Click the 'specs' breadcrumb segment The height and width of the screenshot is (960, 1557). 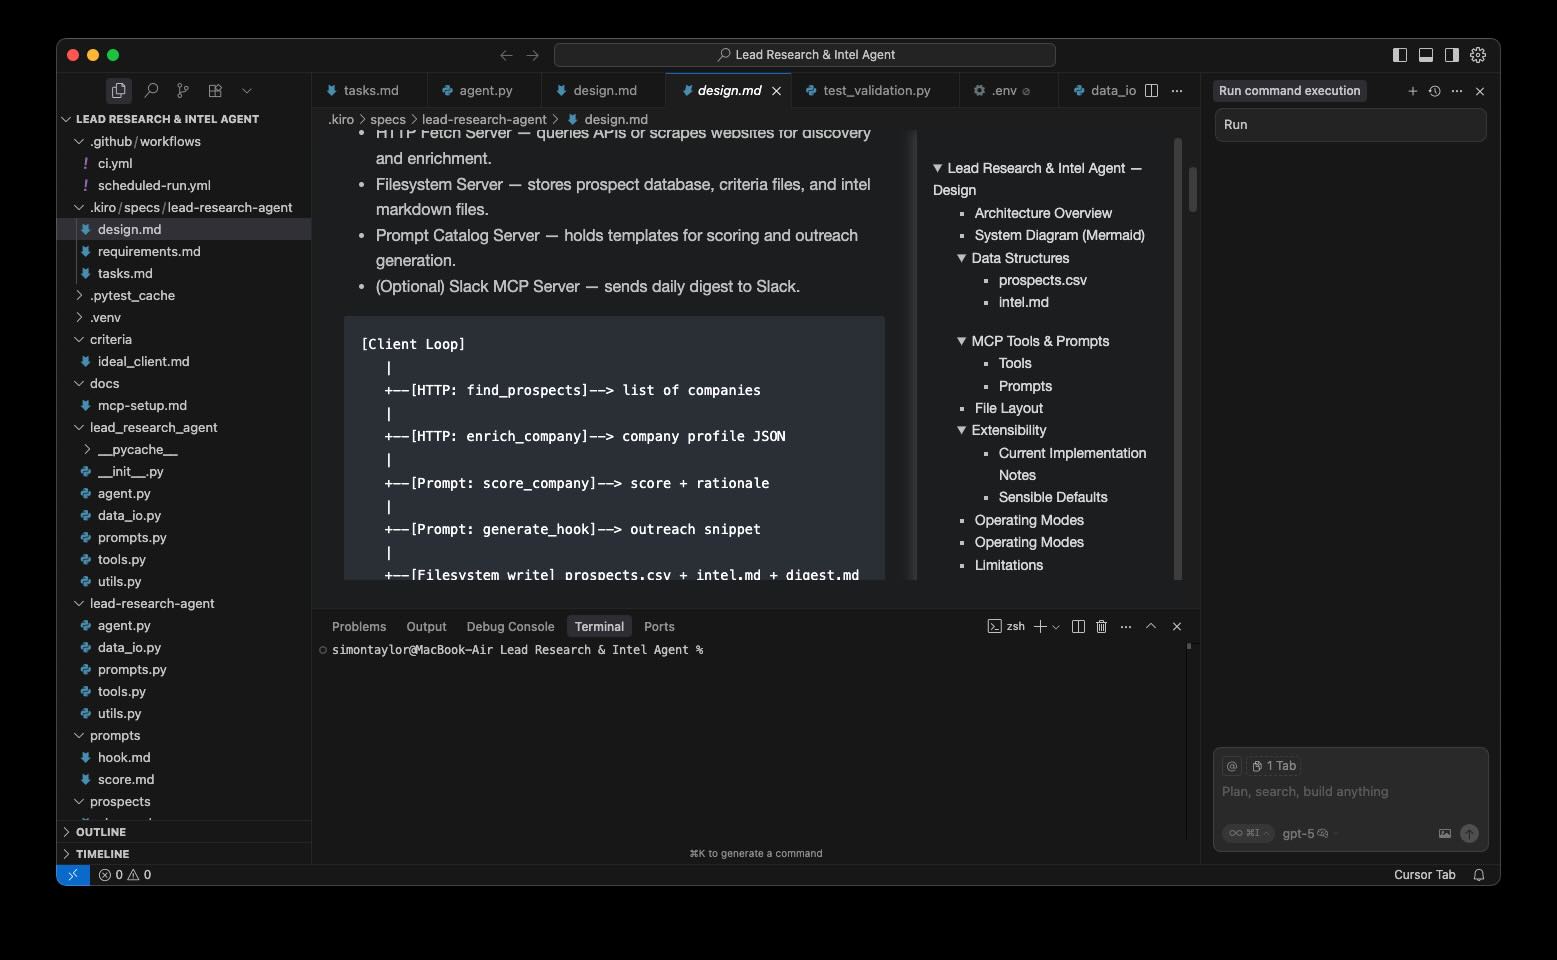[x=388, y=119]
